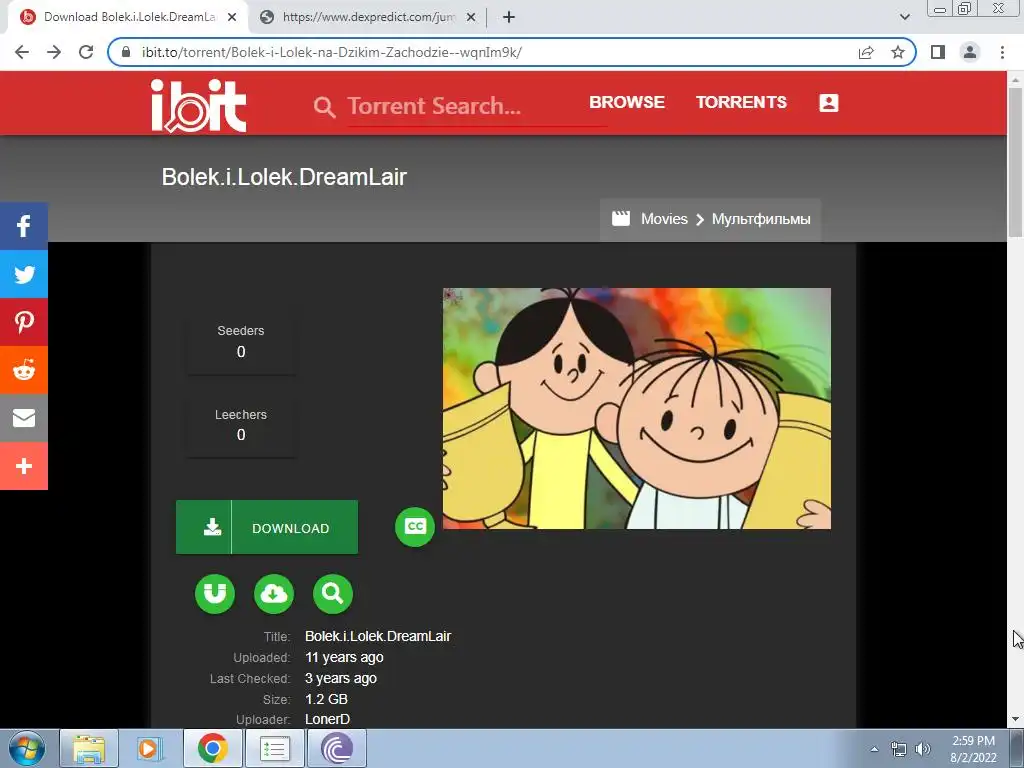Open the TORRENTS menu

[741, 103]
